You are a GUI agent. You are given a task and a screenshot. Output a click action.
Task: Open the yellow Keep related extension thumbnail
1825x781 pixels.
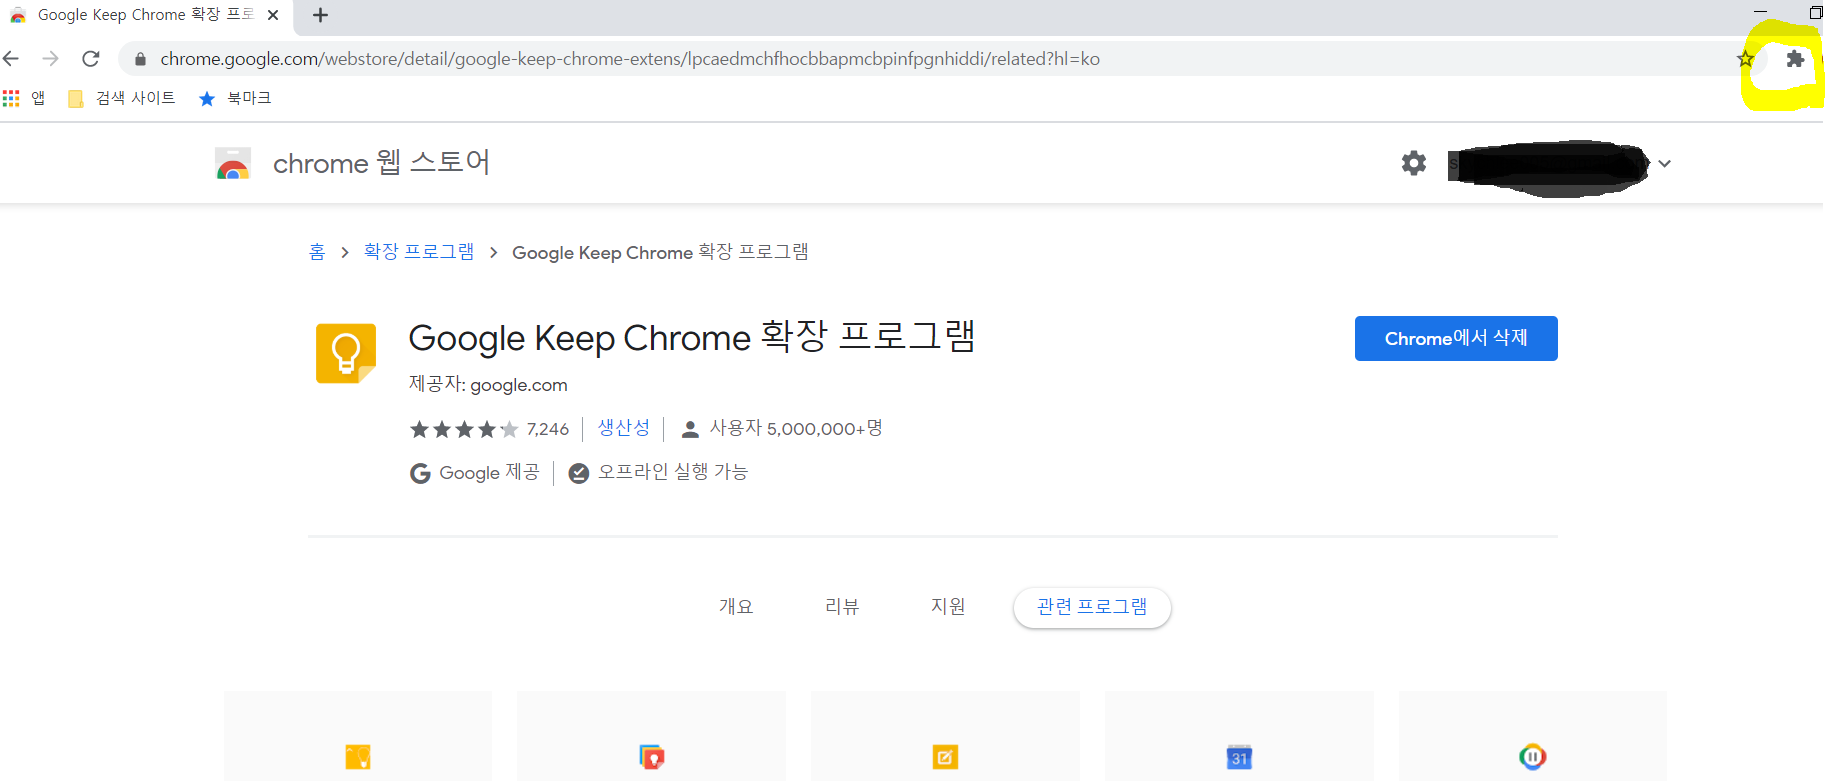point(358,757)
